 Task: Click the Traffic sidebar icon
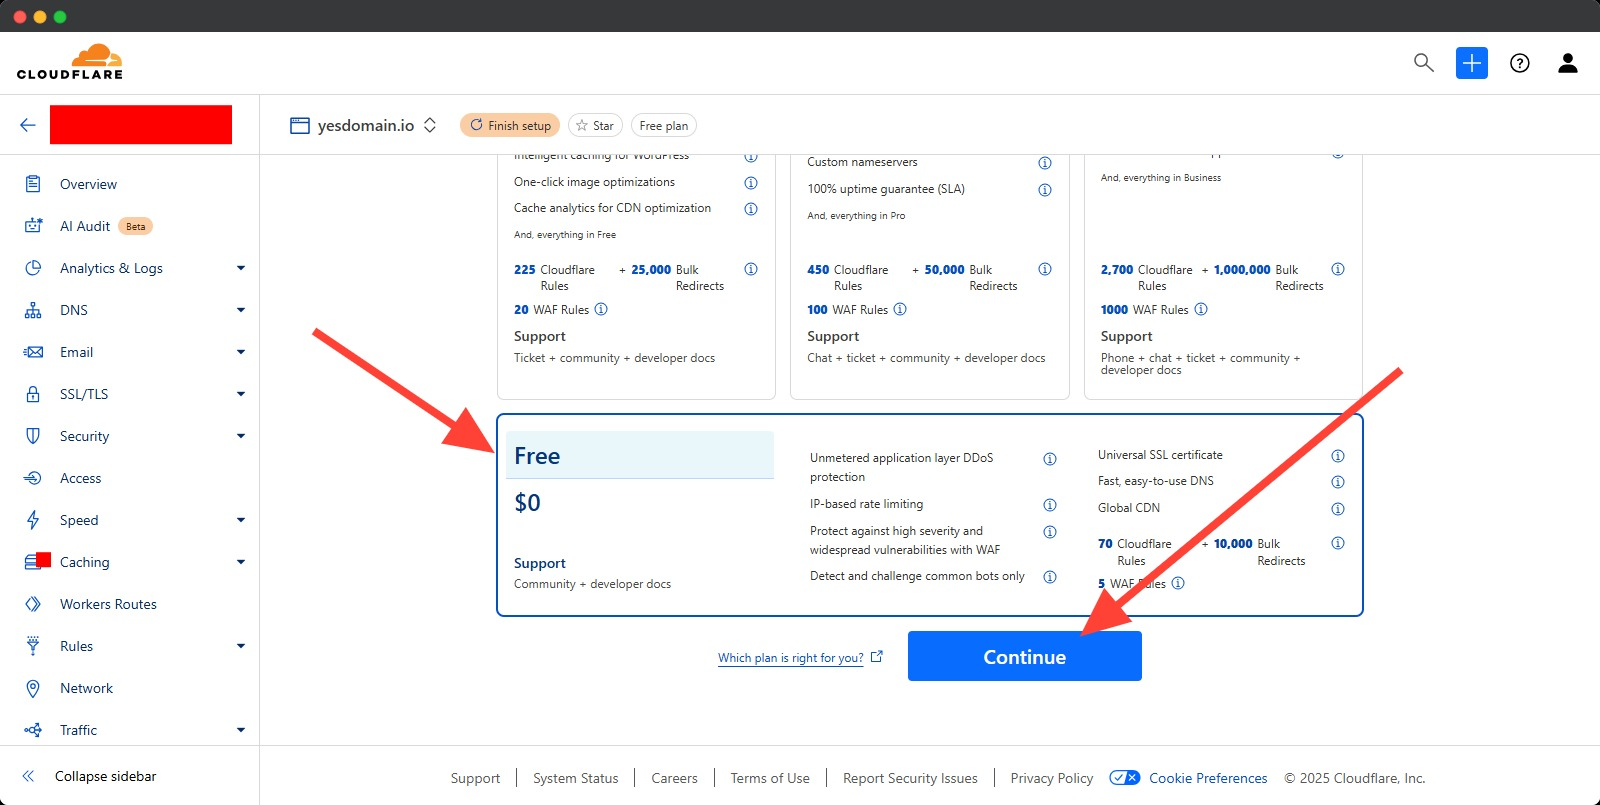pyautogui.click(x=33, y=730)
